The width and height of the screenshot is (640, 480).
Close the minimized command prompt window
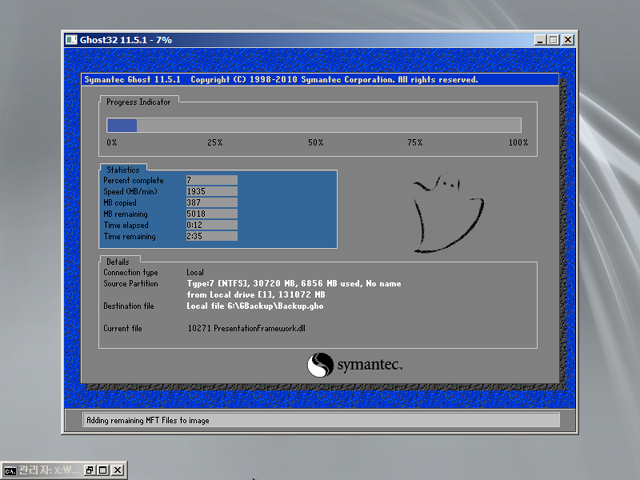click(x=118, y=470)
